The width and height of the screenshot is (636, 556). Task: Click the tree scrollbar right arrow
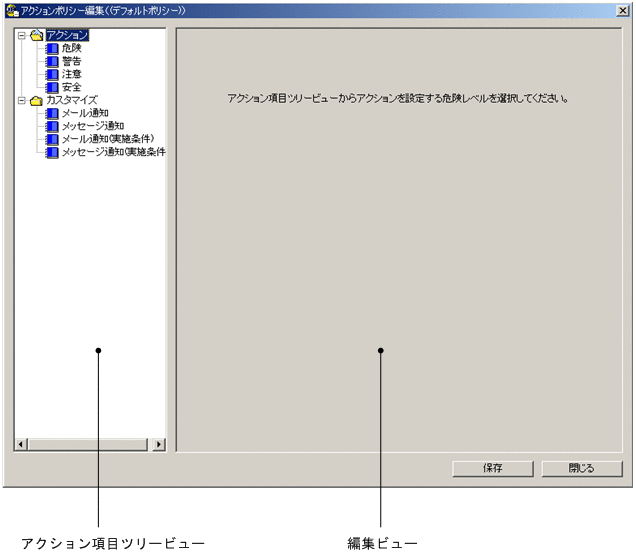(x=159, y=444)
